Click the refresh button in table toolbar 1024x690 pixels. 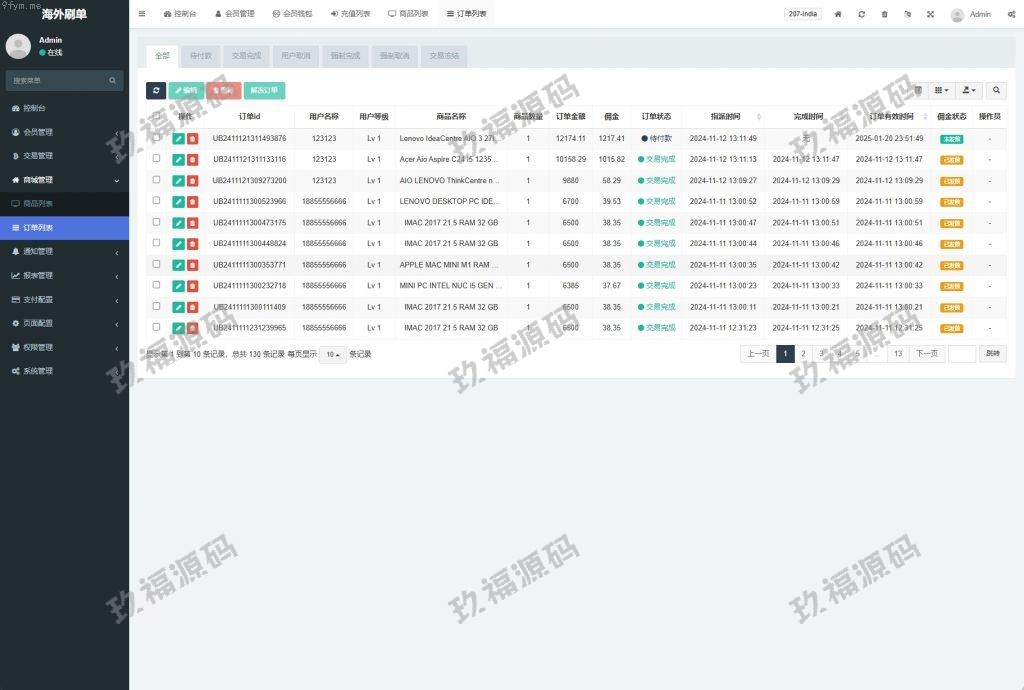tap(156, 91)
